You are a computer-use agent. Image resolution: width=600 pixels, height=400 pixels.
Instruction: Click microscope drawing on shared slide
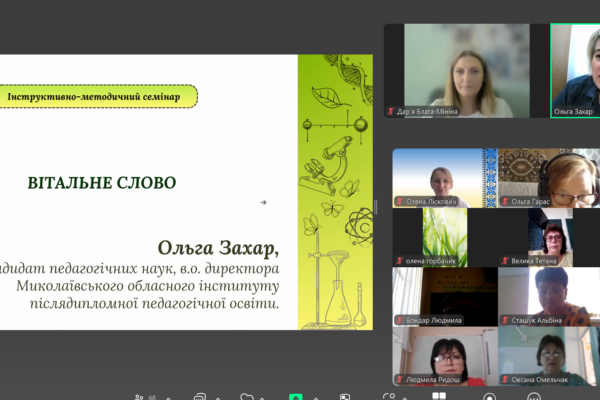[324, 165]
